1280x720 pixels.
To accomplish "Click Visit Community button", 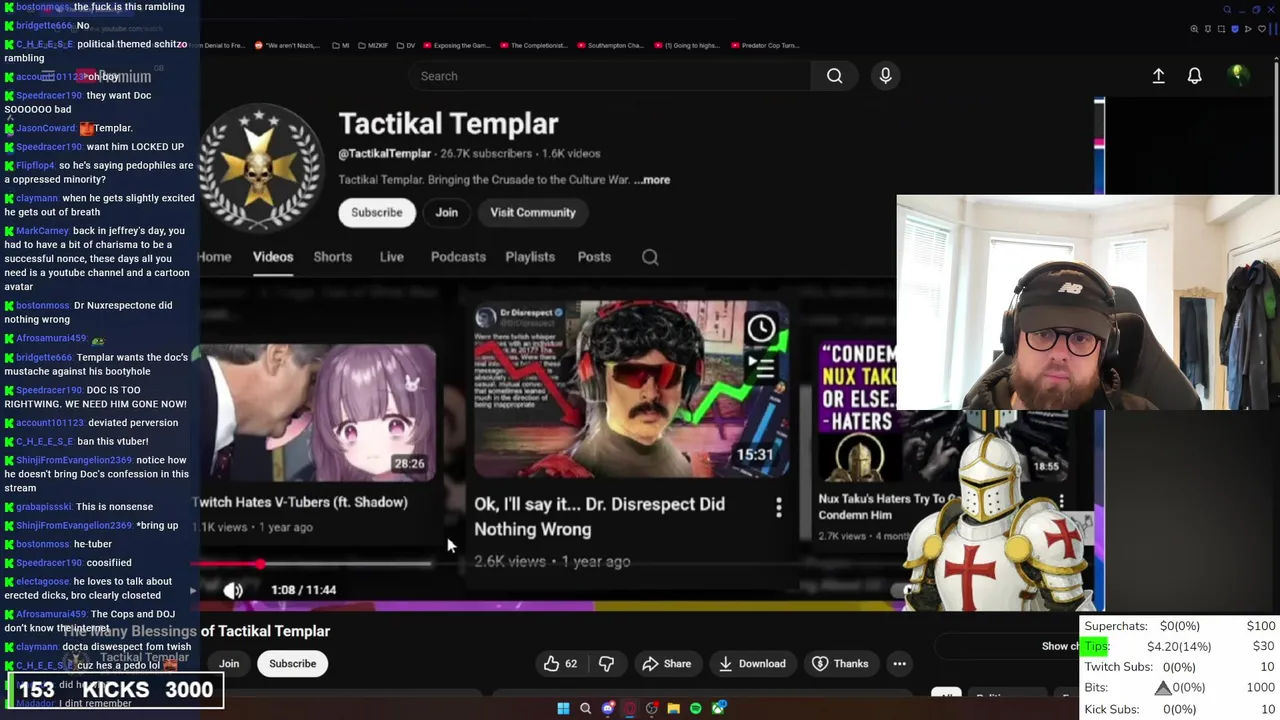I will [533, 212].
